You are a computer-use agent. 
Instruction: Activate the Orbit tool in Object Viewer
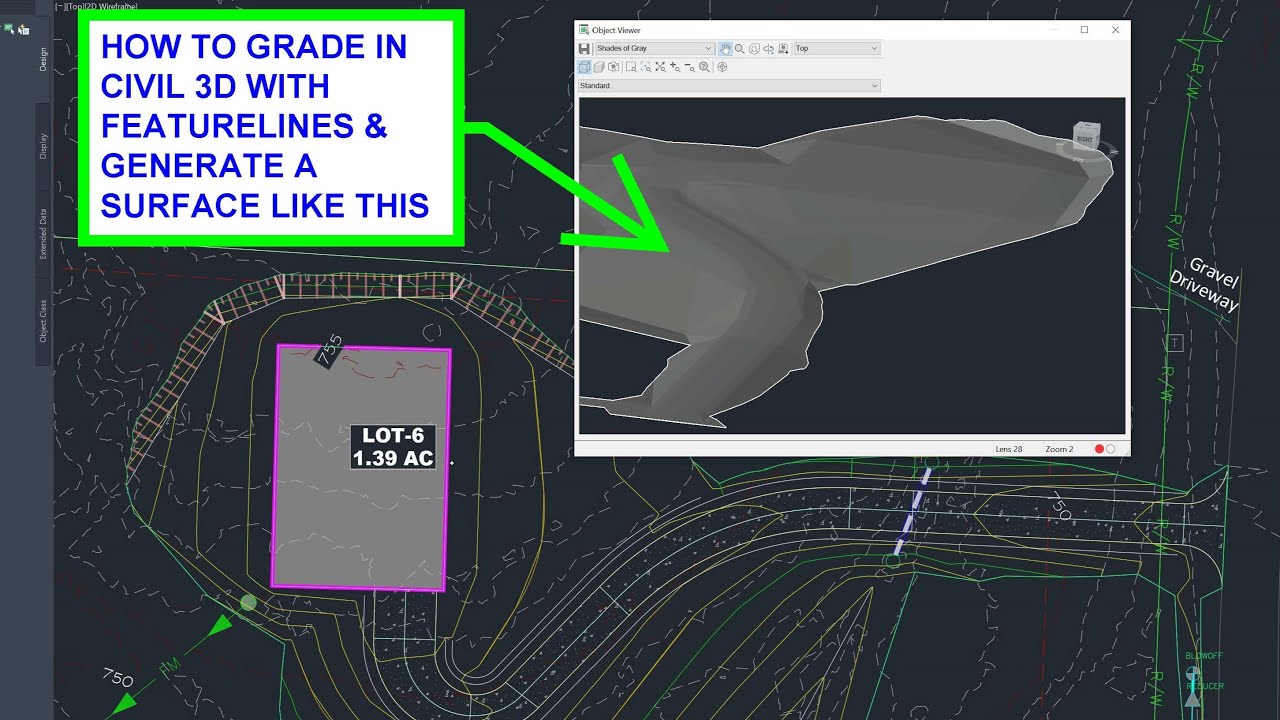(x=754, y=49)
